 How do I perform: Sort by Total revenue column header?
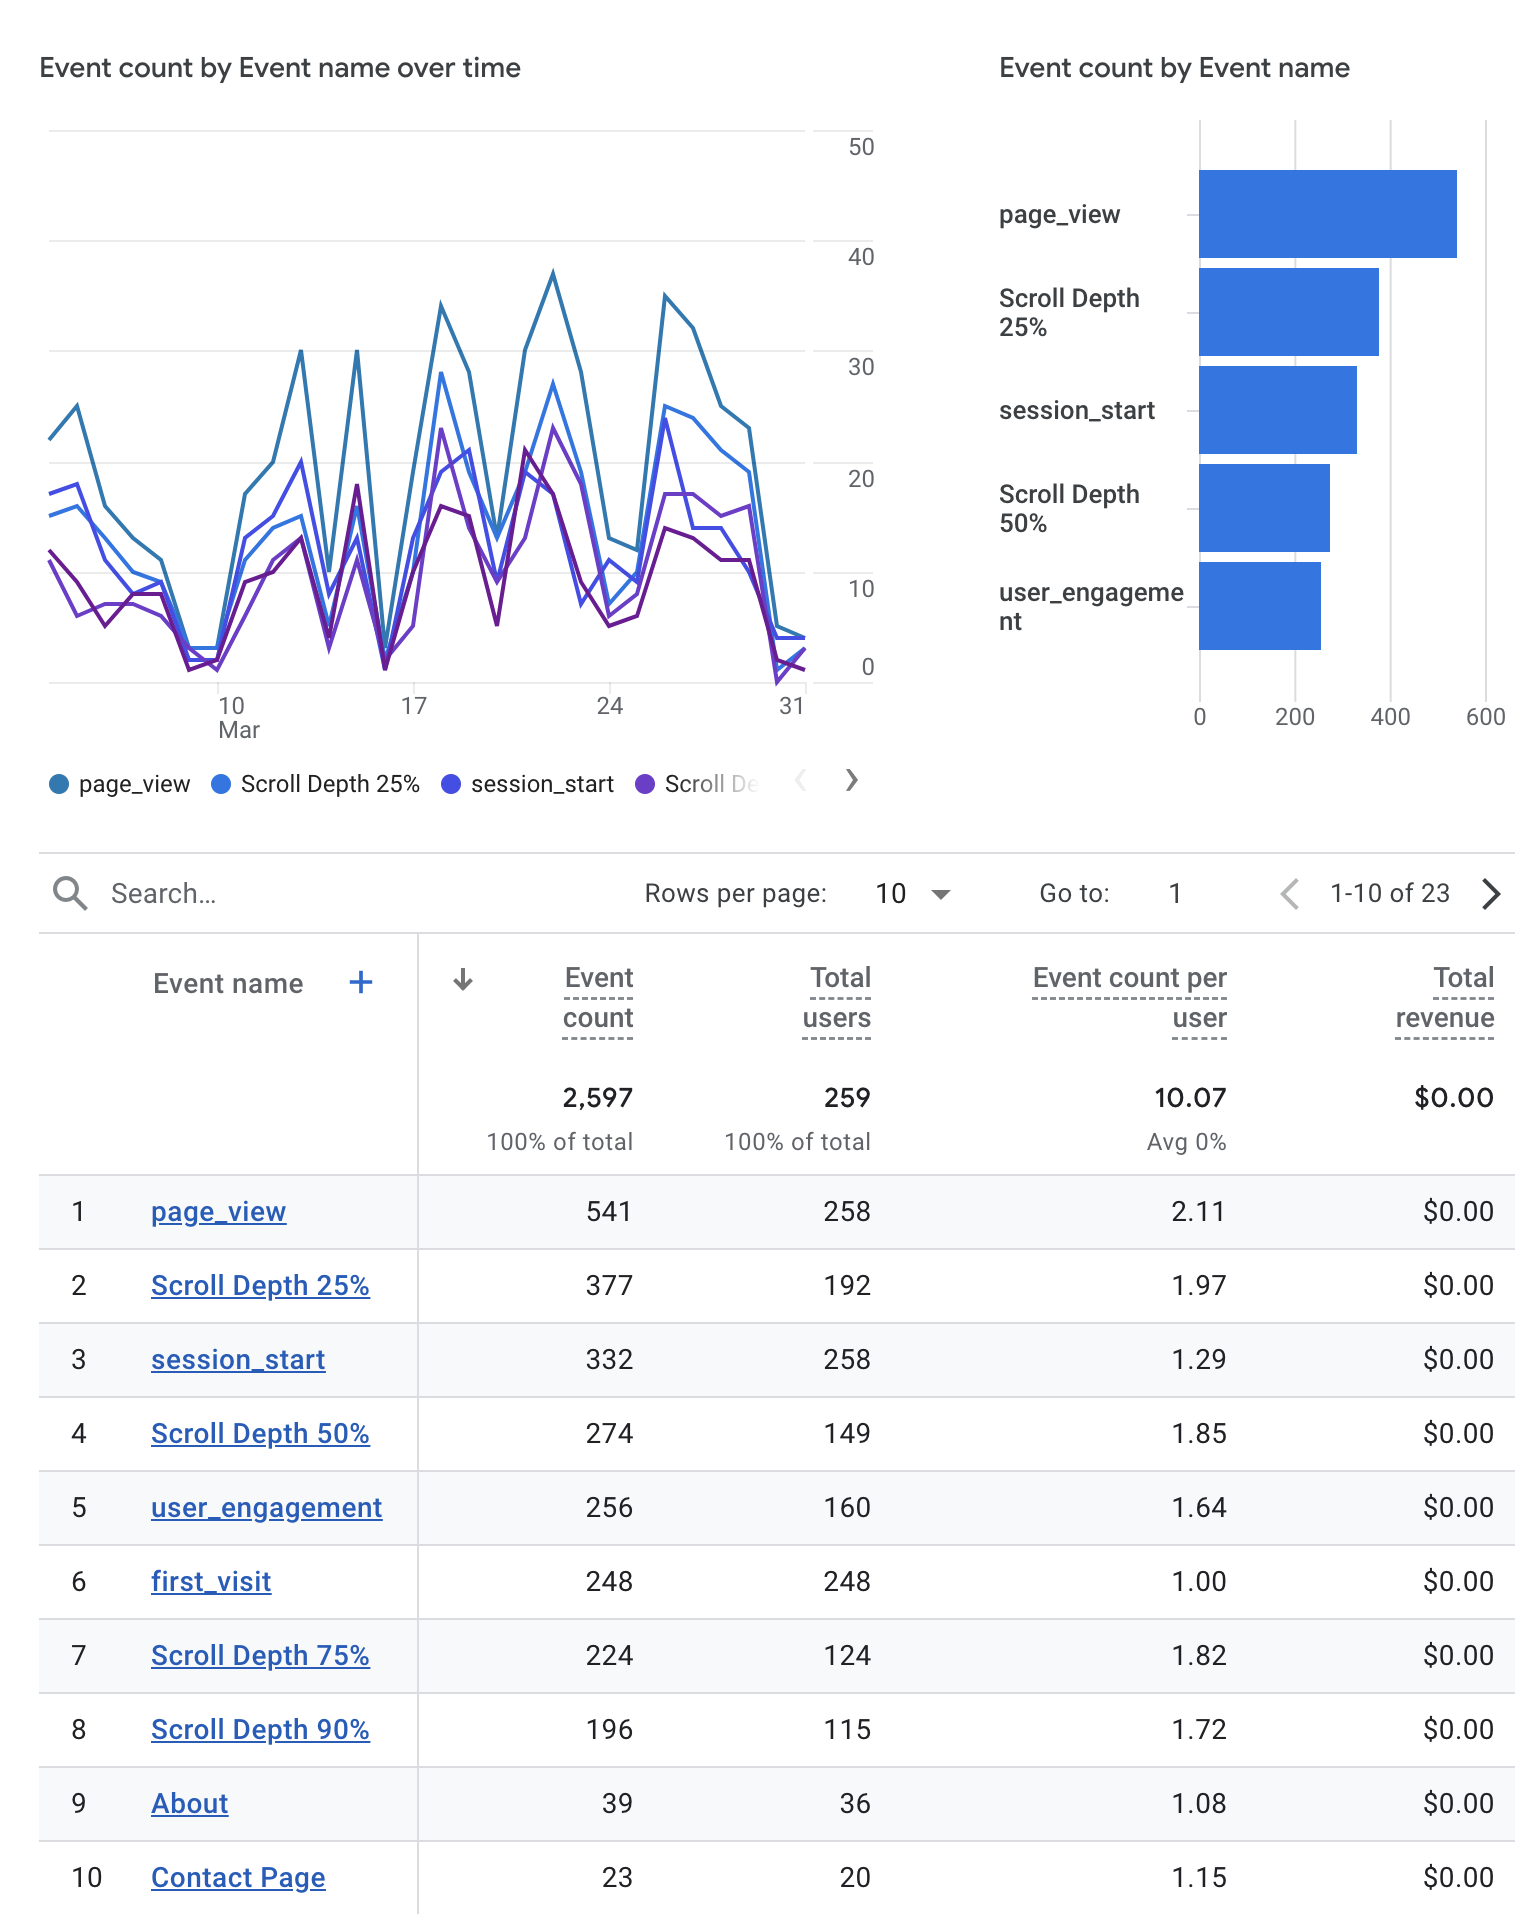(x=1445, y=998)
